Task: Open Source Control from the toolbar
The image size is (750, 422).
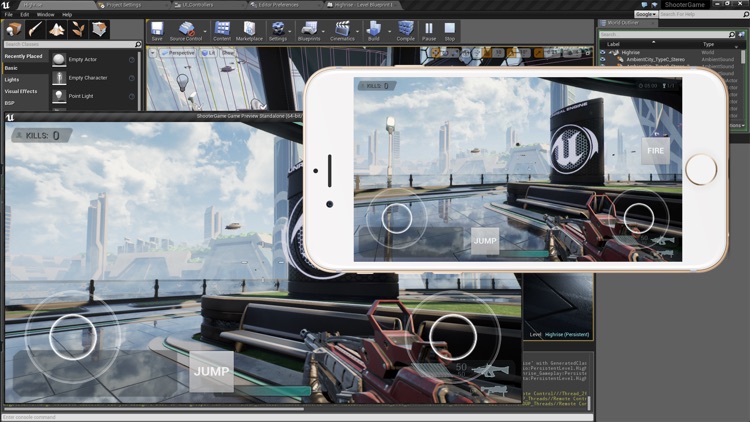Action: (187, 30)
